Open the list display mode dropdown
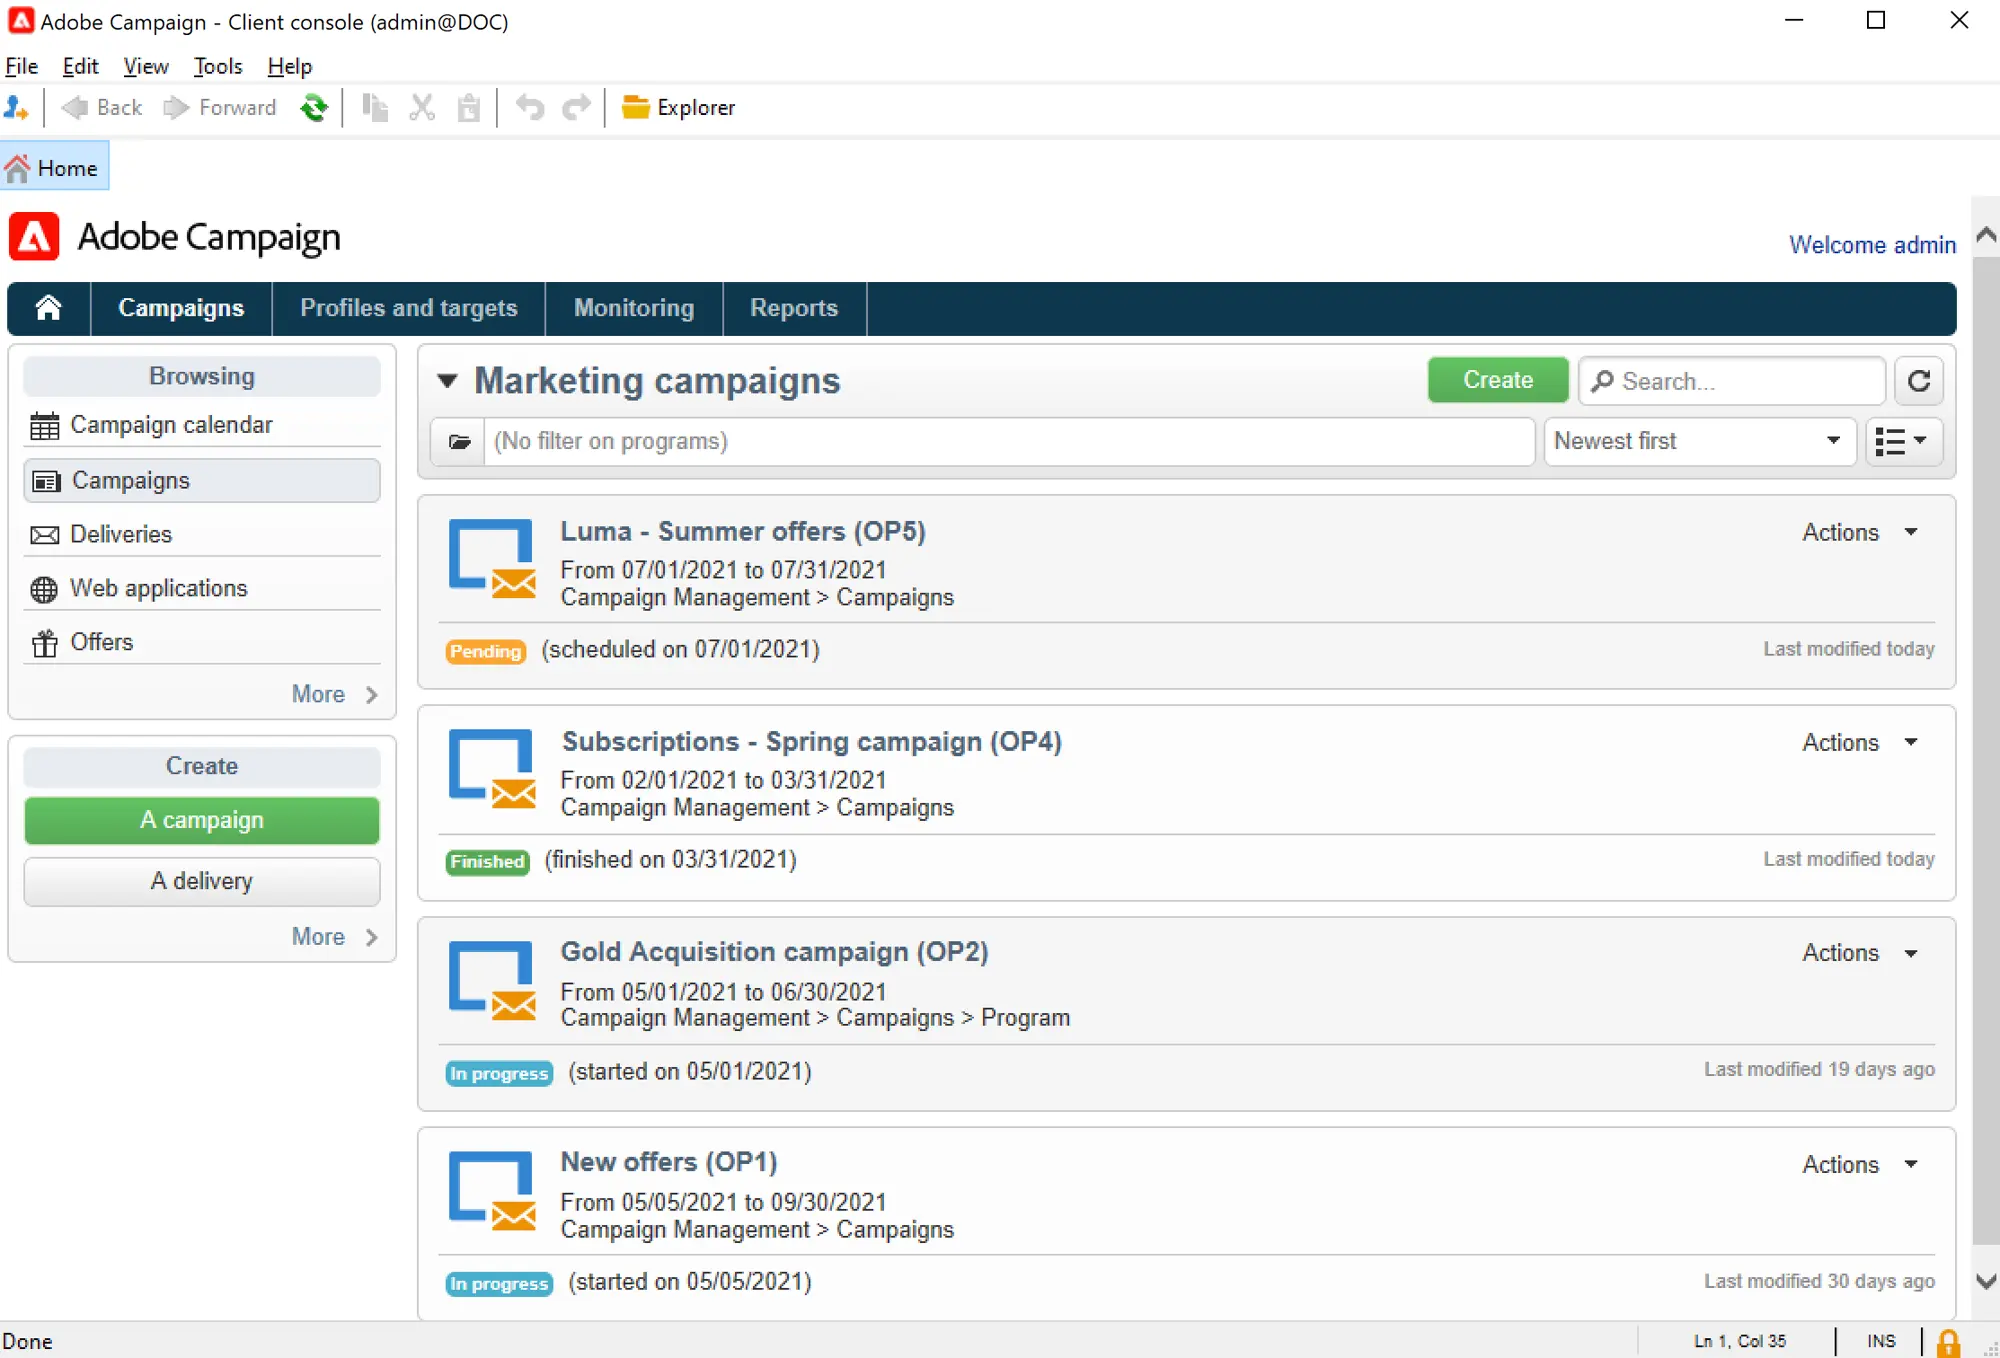This screenshot has height=1358, width=2000. [x=1904, y=441]
